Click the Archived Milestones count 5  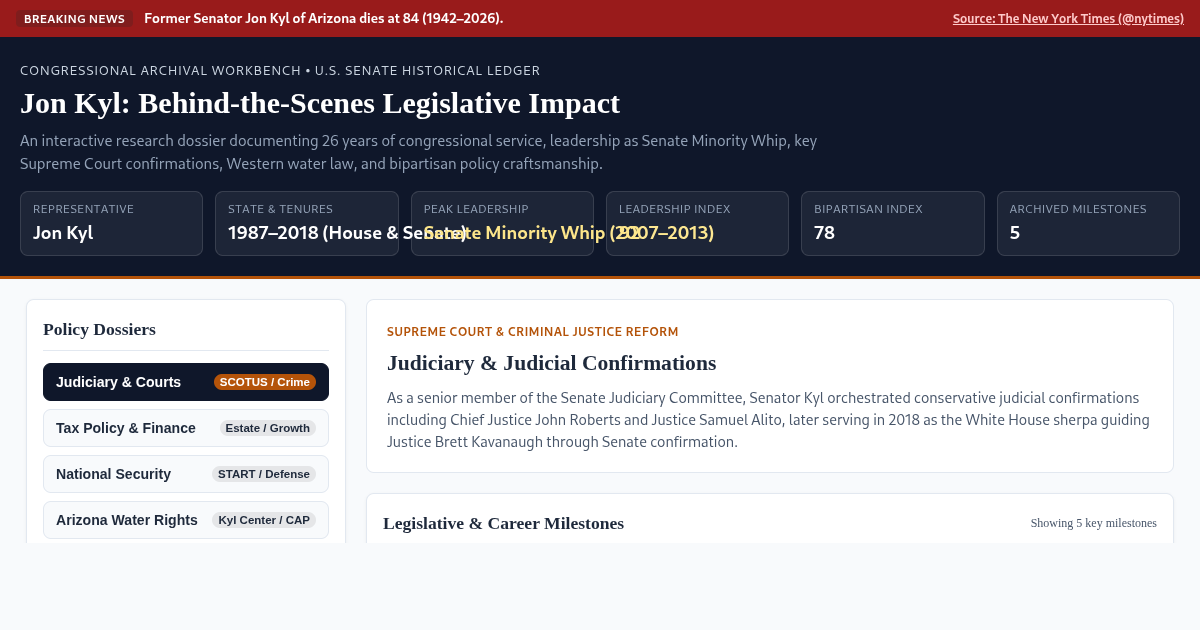pos(1015,233)
